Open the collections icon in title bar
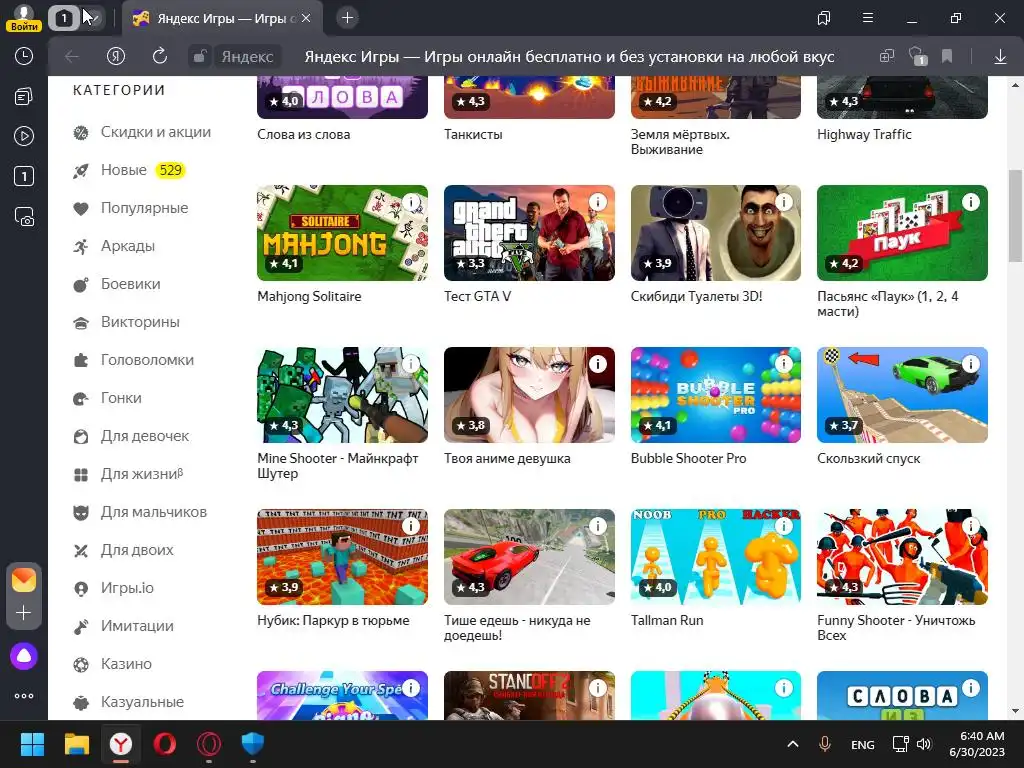 pyautogui.click(x=824, y=18)
